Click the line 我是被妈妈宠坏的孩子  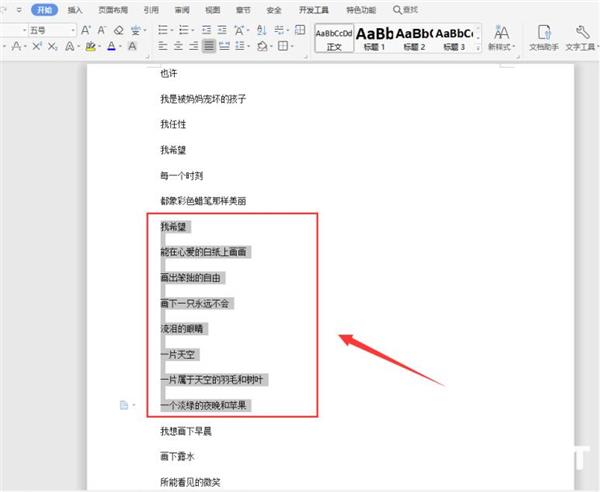[x=203, y=99]
